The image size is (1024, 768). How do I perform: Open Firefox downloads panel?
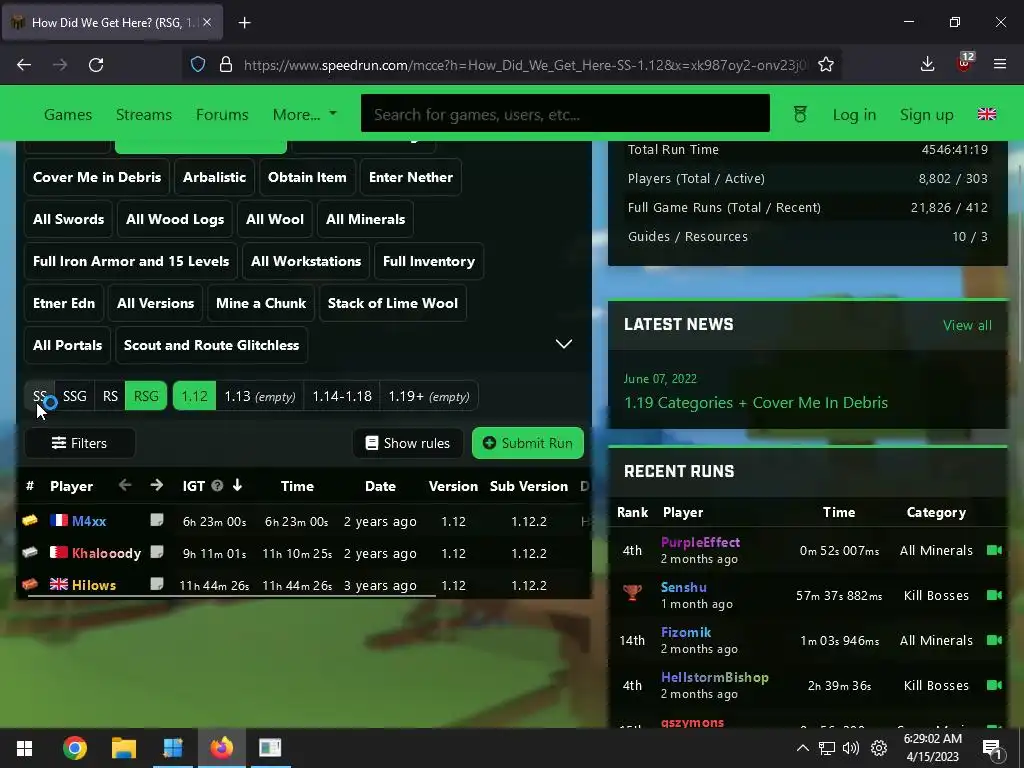(x=927, y=64)
